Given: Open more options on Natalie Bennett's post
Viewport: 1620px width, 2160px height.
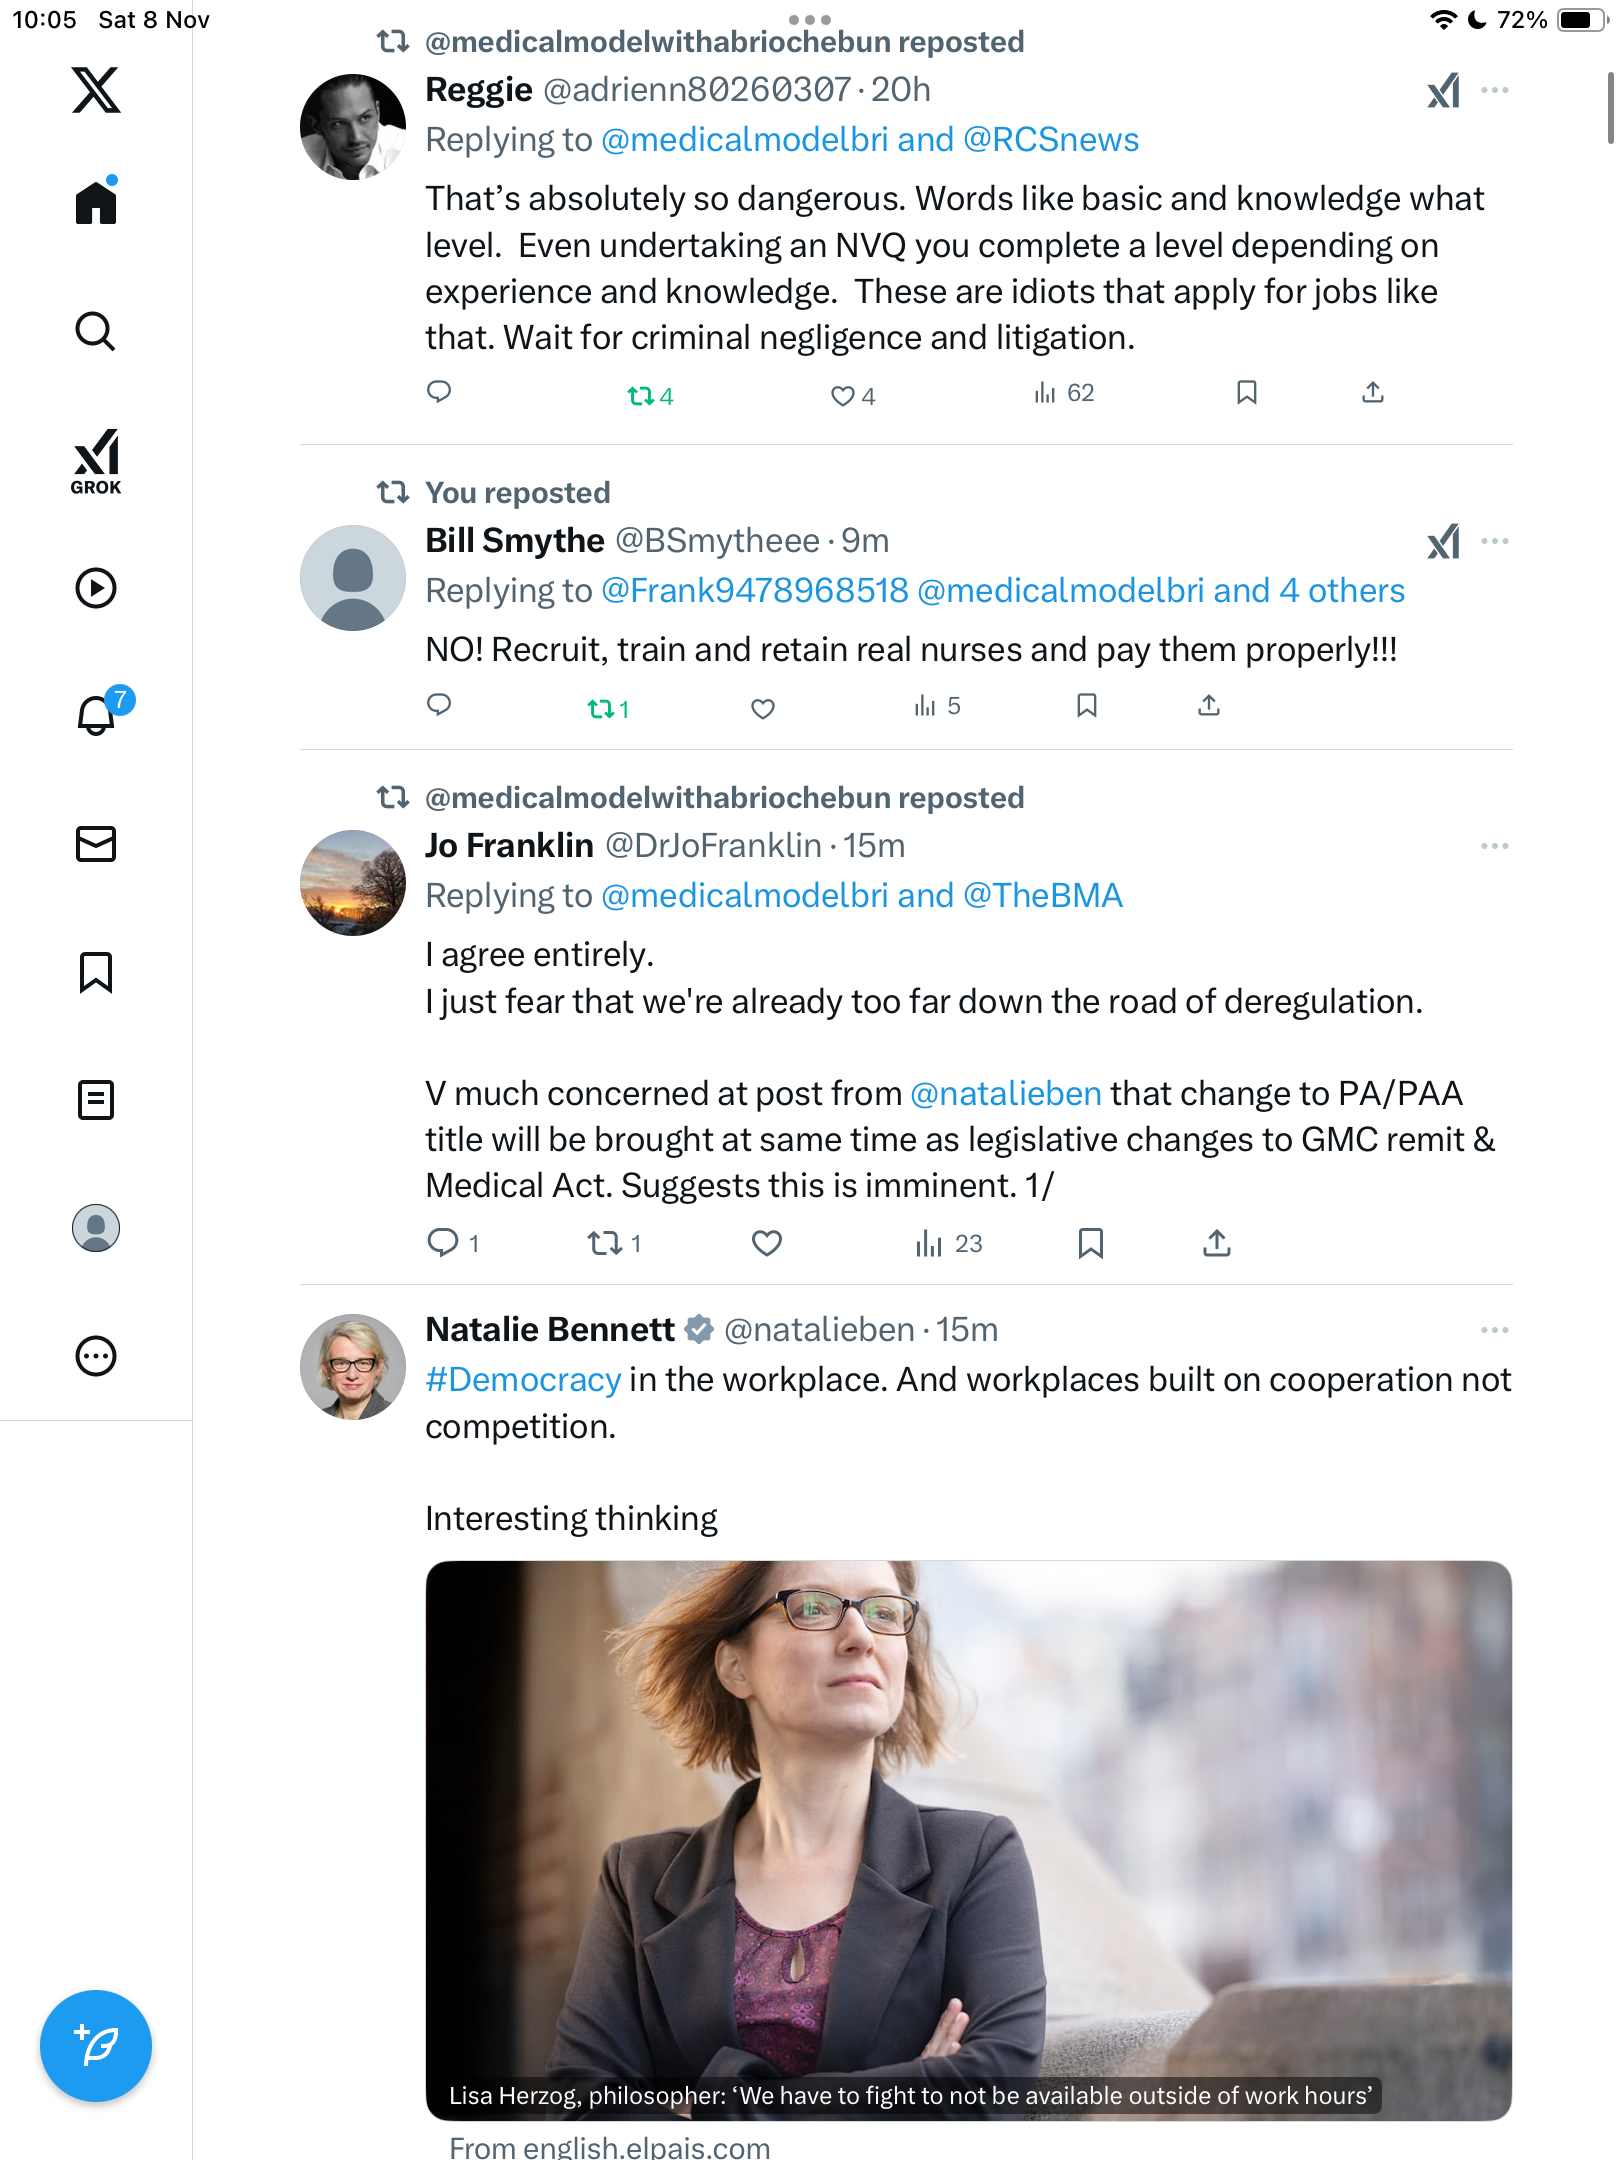Looking at the screenshot, I should (x=1494, y=1330).
